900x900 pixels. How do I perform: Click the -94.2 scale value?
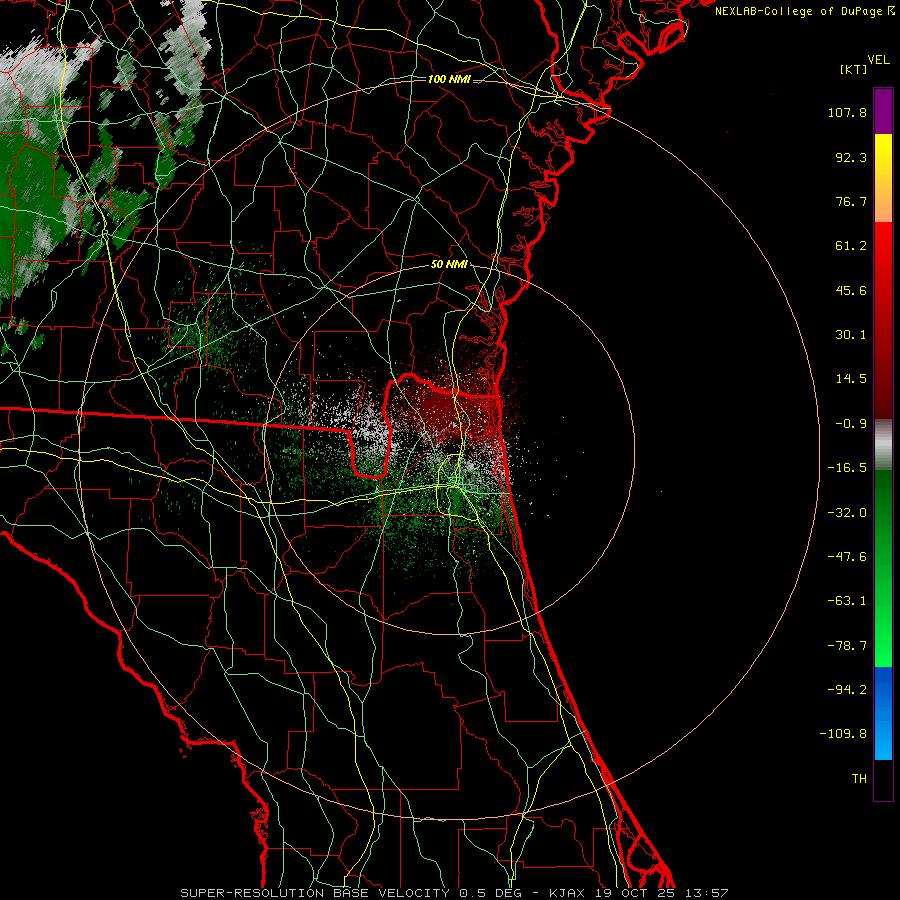tap(847, 690)
